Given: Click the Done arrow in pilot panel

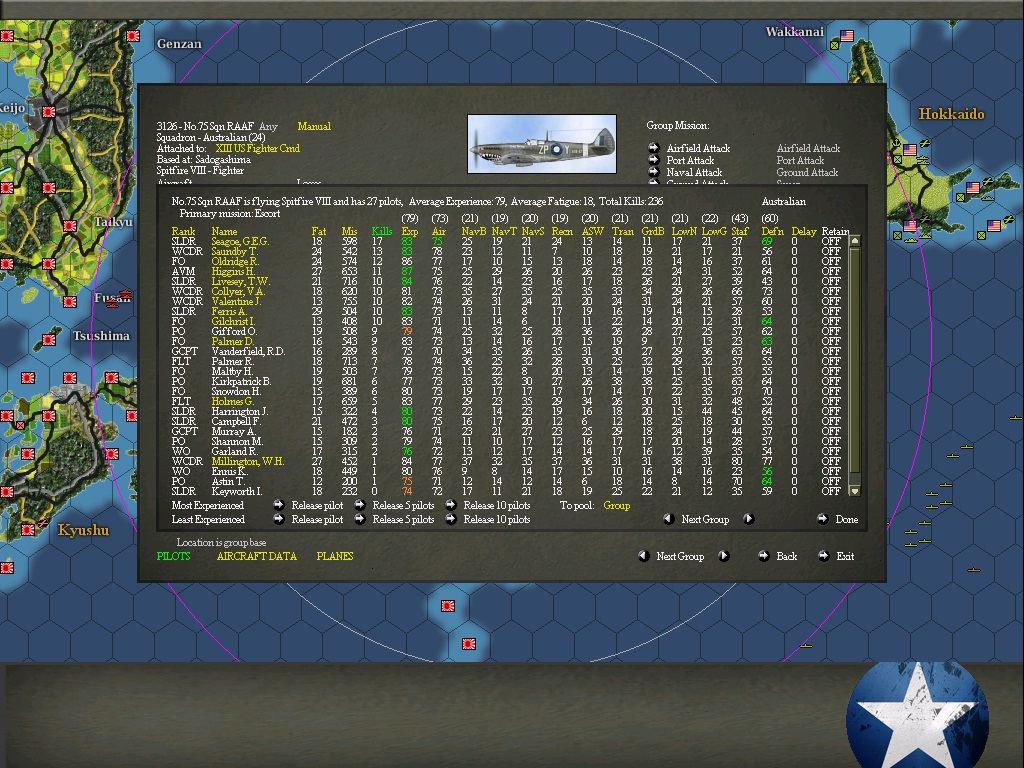Looking at the screenshot, I should pyautogui.click(x=823, y=519).
